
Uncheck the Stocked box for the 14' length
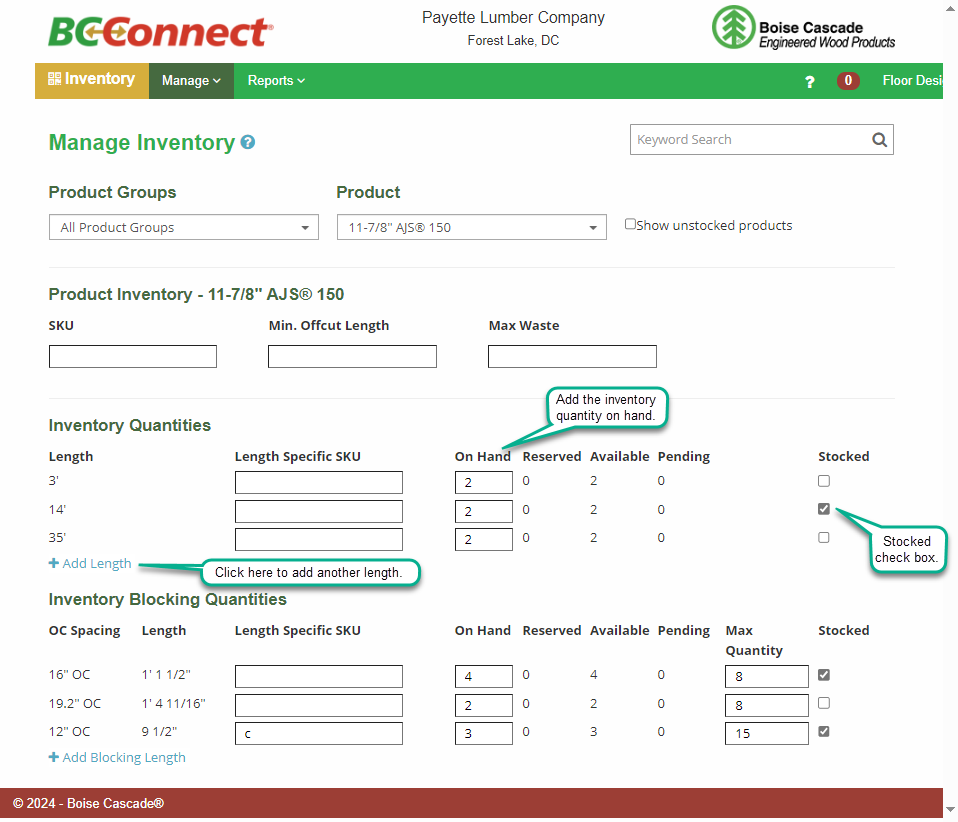coord(823,508)
